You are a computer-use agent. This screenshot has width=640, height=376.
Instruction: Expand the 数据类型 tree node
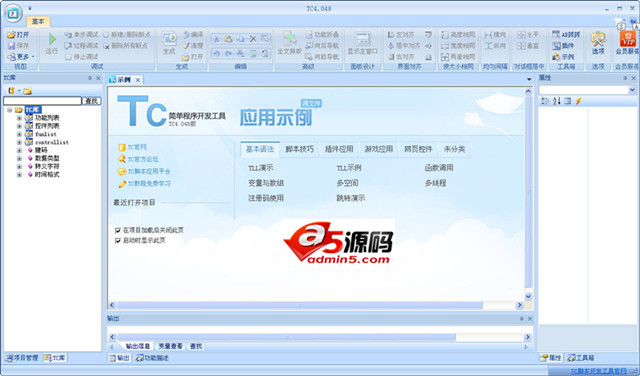coord(19,158)
